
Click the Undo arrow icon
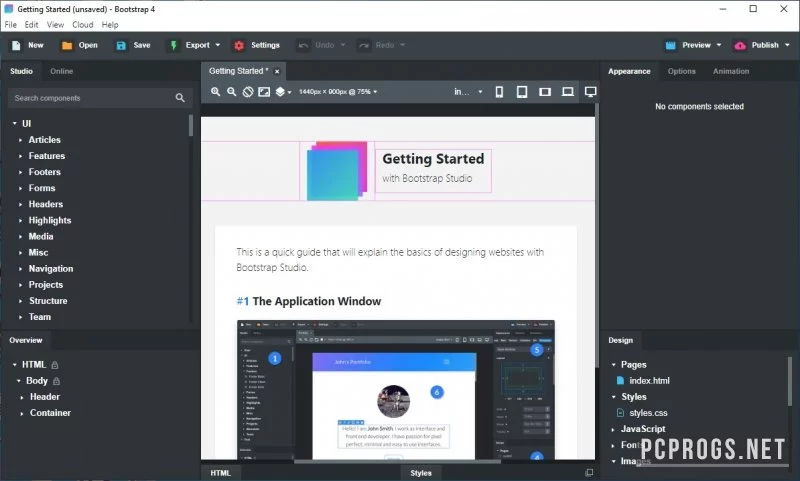pyautogui.click(x=303, y=45)
